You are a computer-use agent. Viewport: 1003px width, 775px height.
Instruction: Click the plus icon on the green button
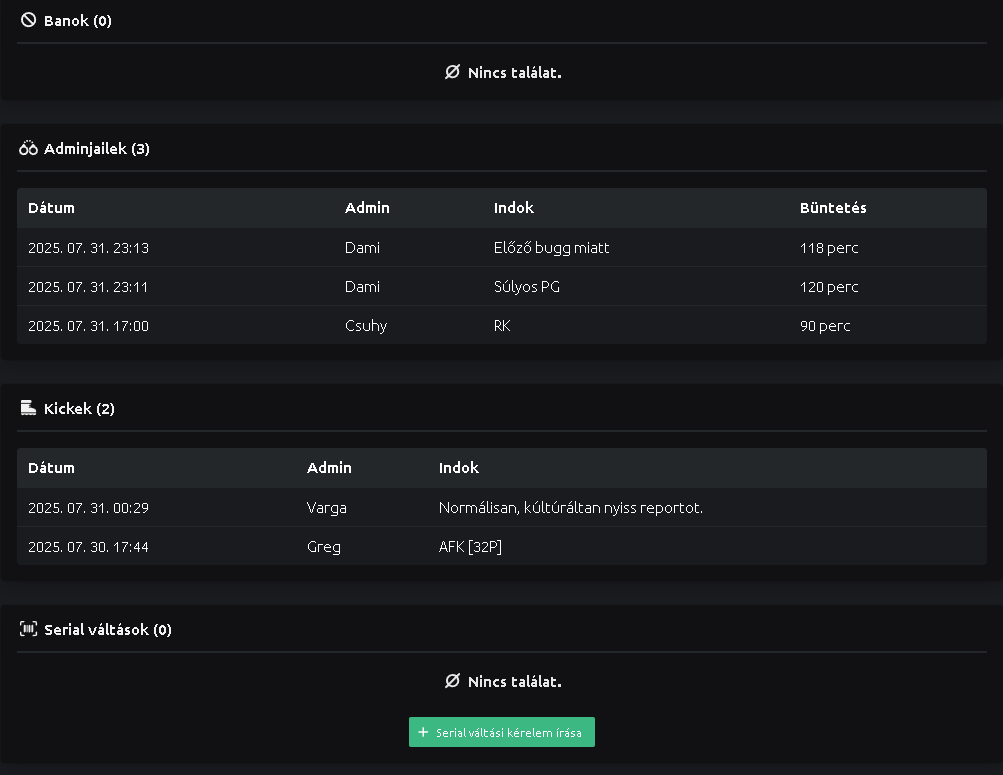[423, 732]
